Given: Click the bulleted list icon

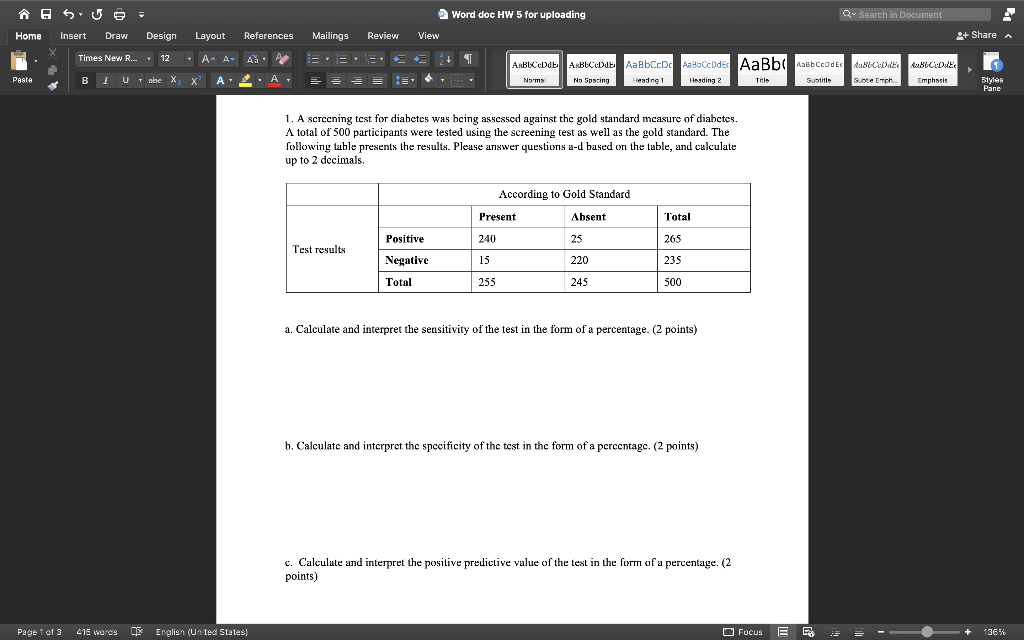Looking at the screenshot, I should [x=315, y=59].
